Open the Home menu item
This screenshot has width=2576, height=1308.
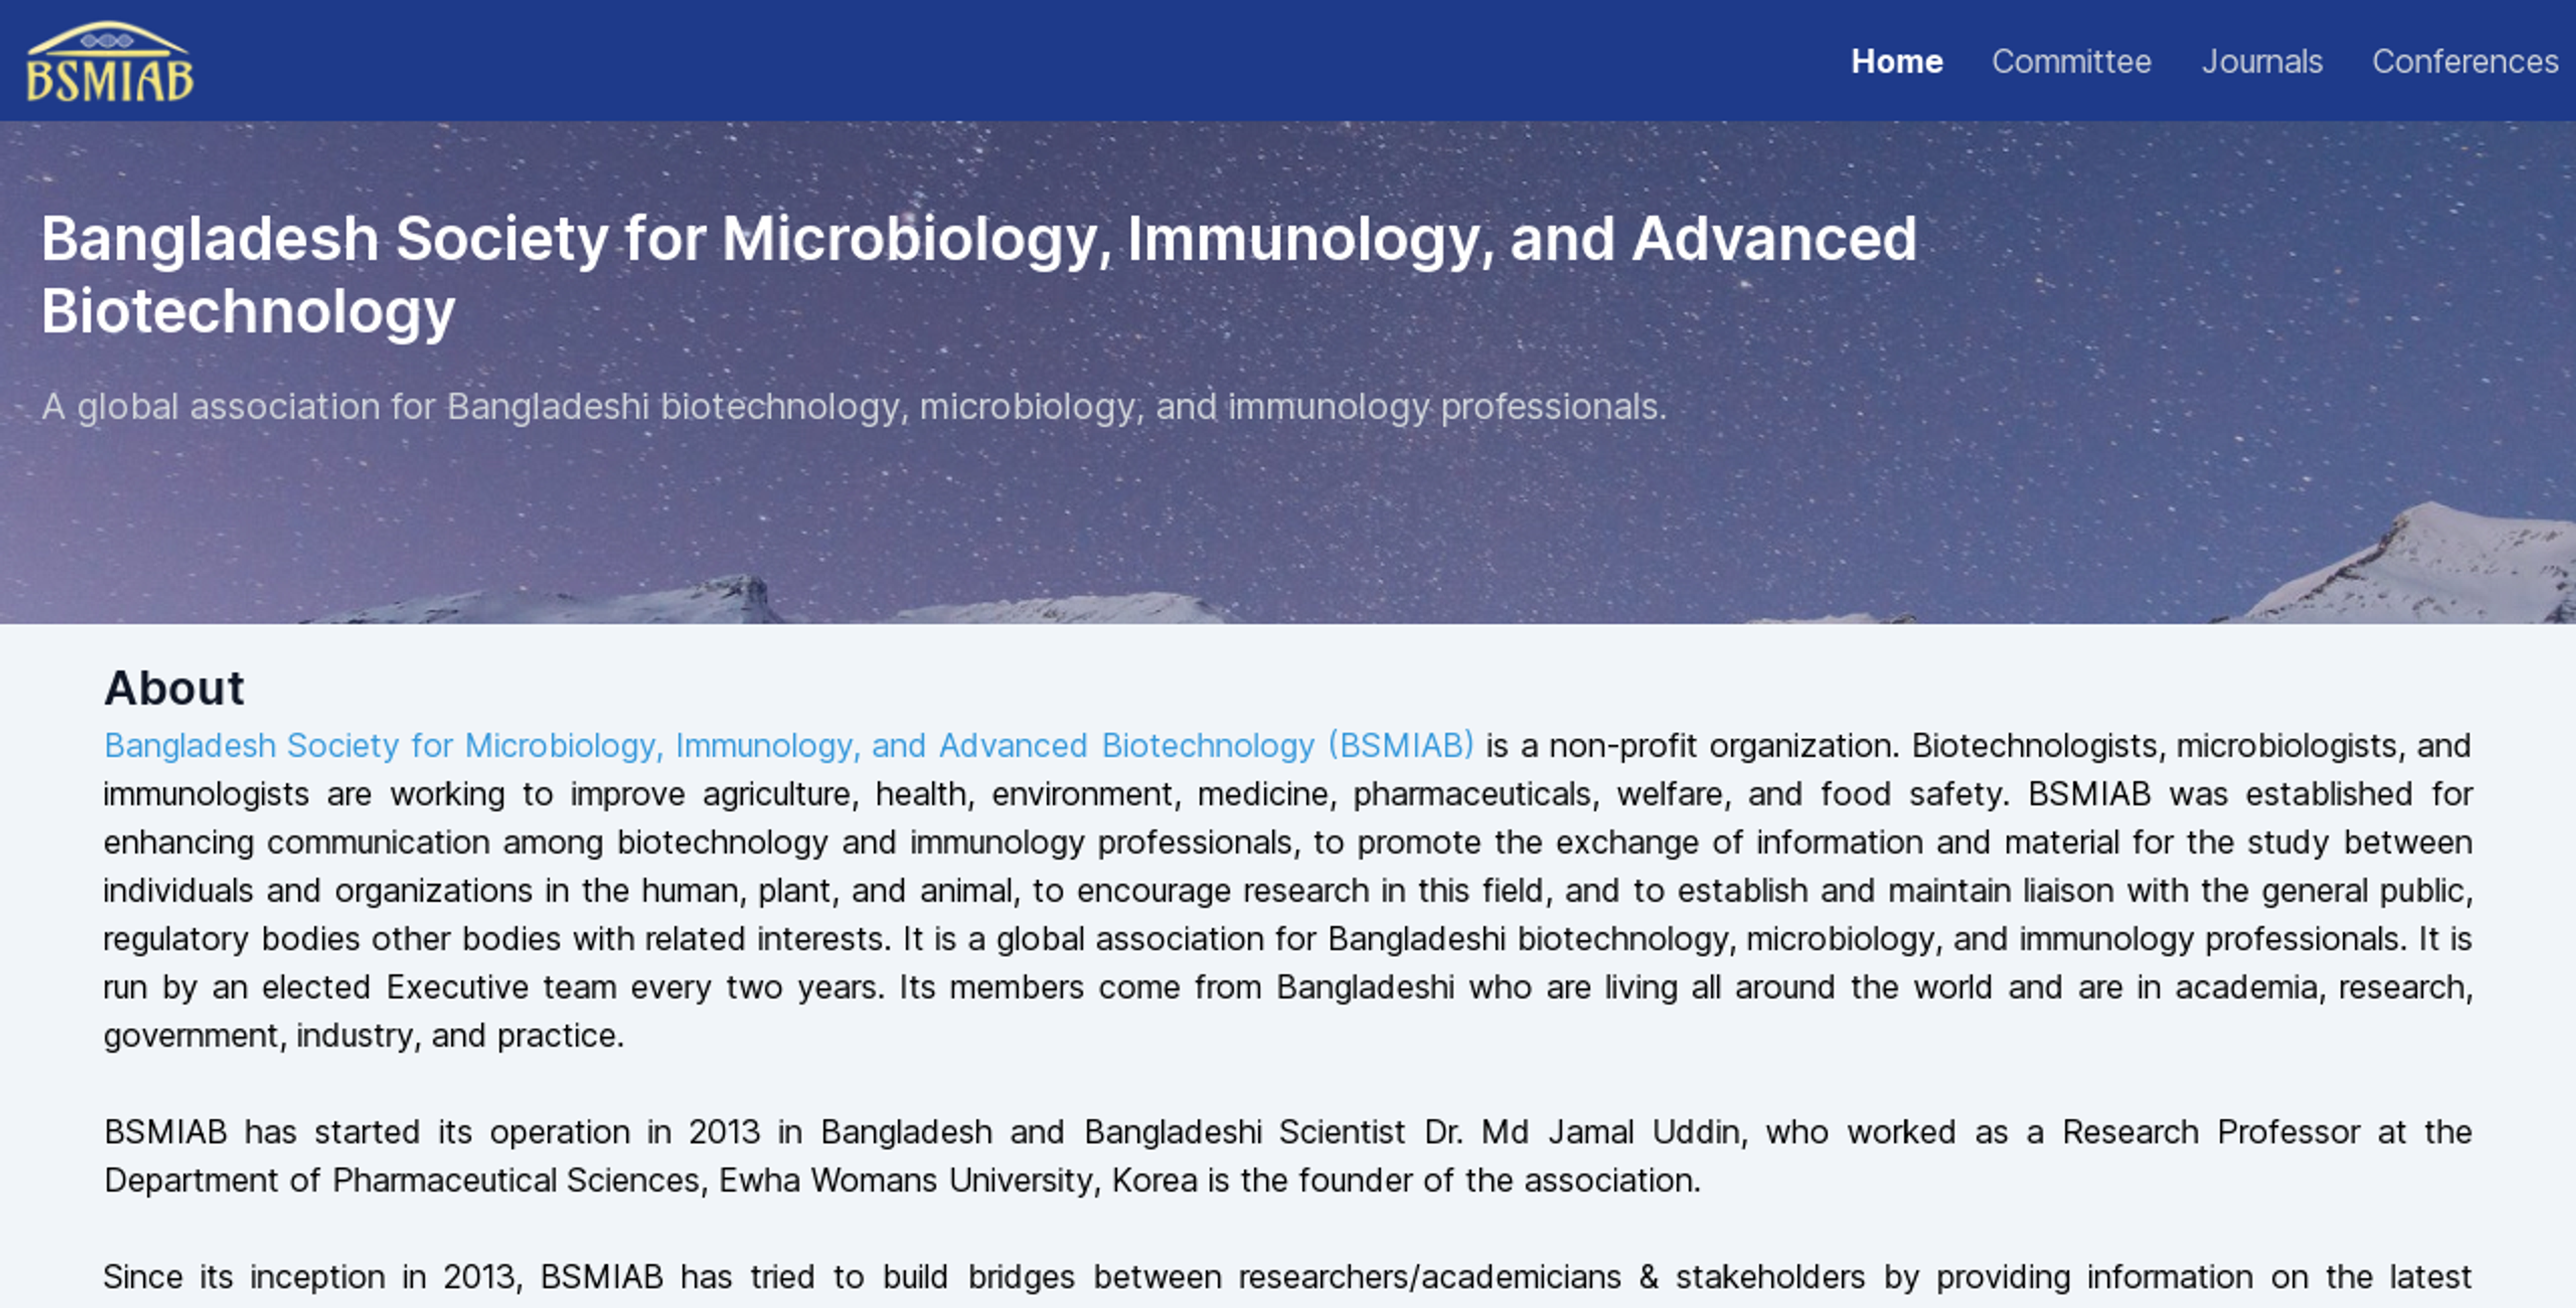[1896, 61]
